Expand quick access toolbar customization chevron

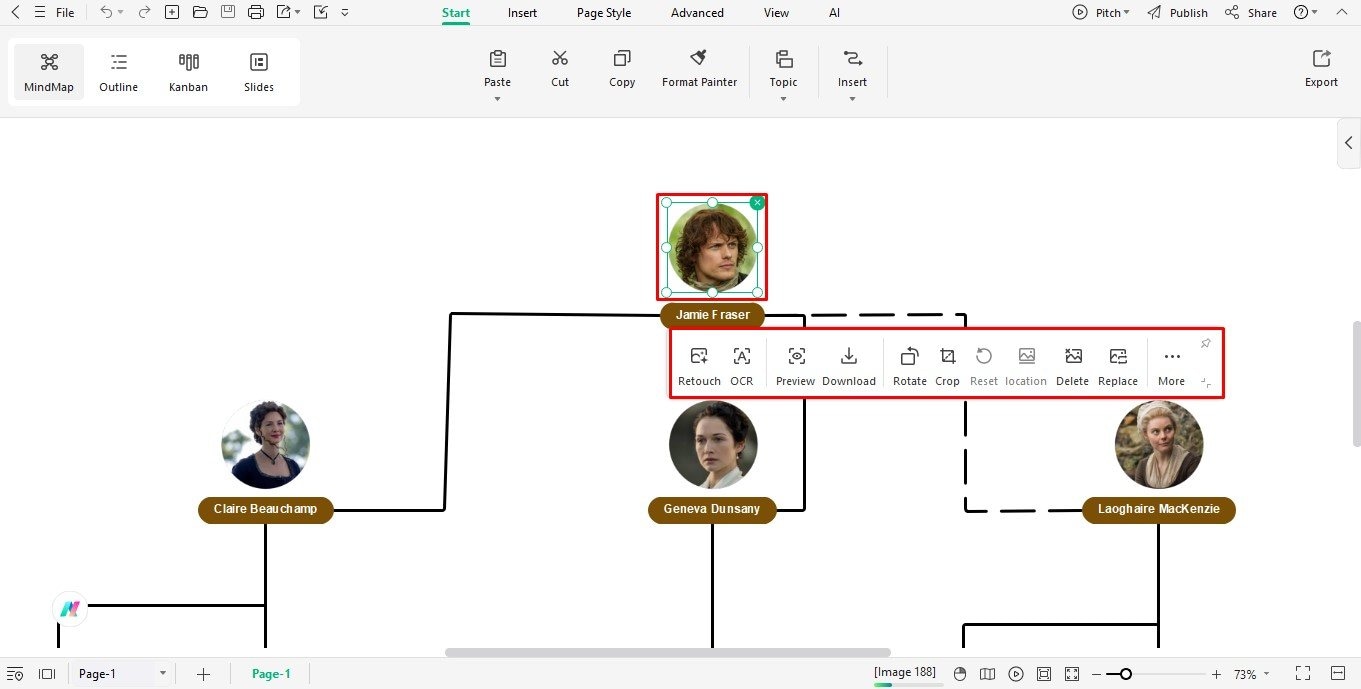point(345,13)
